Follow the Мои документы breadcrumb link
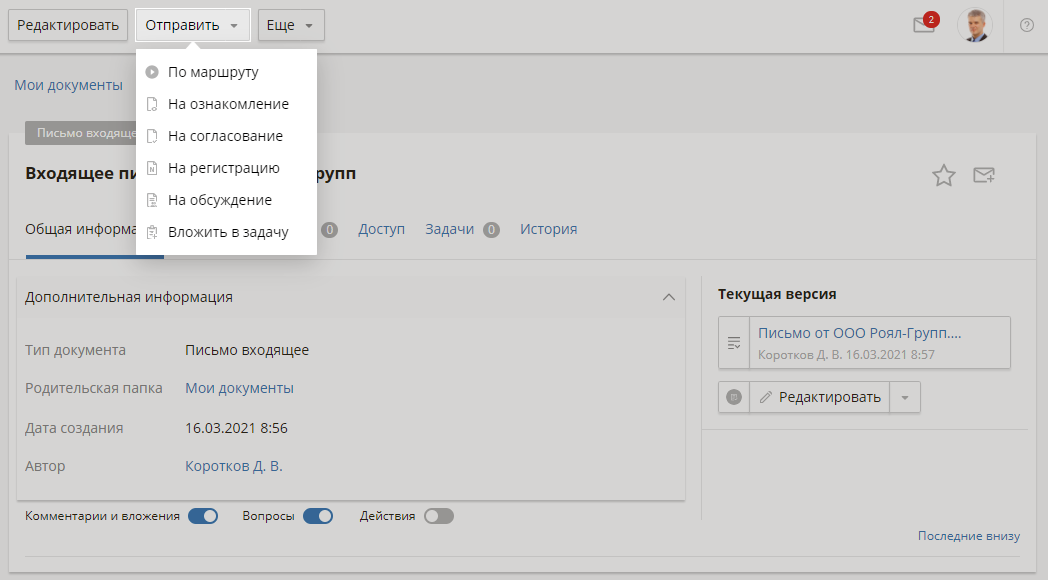1048x580 pixels. tap(69, 85)
